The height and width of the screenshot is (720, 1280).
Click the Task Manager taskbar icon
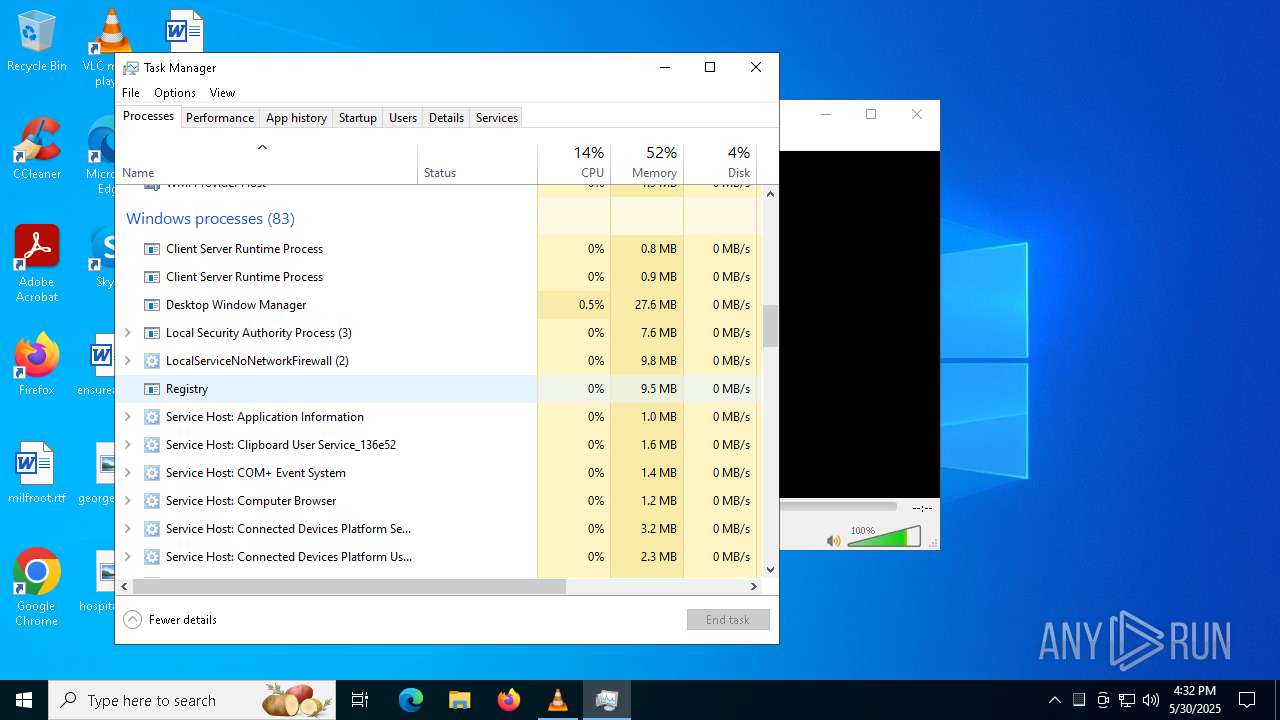coord(607,700)
